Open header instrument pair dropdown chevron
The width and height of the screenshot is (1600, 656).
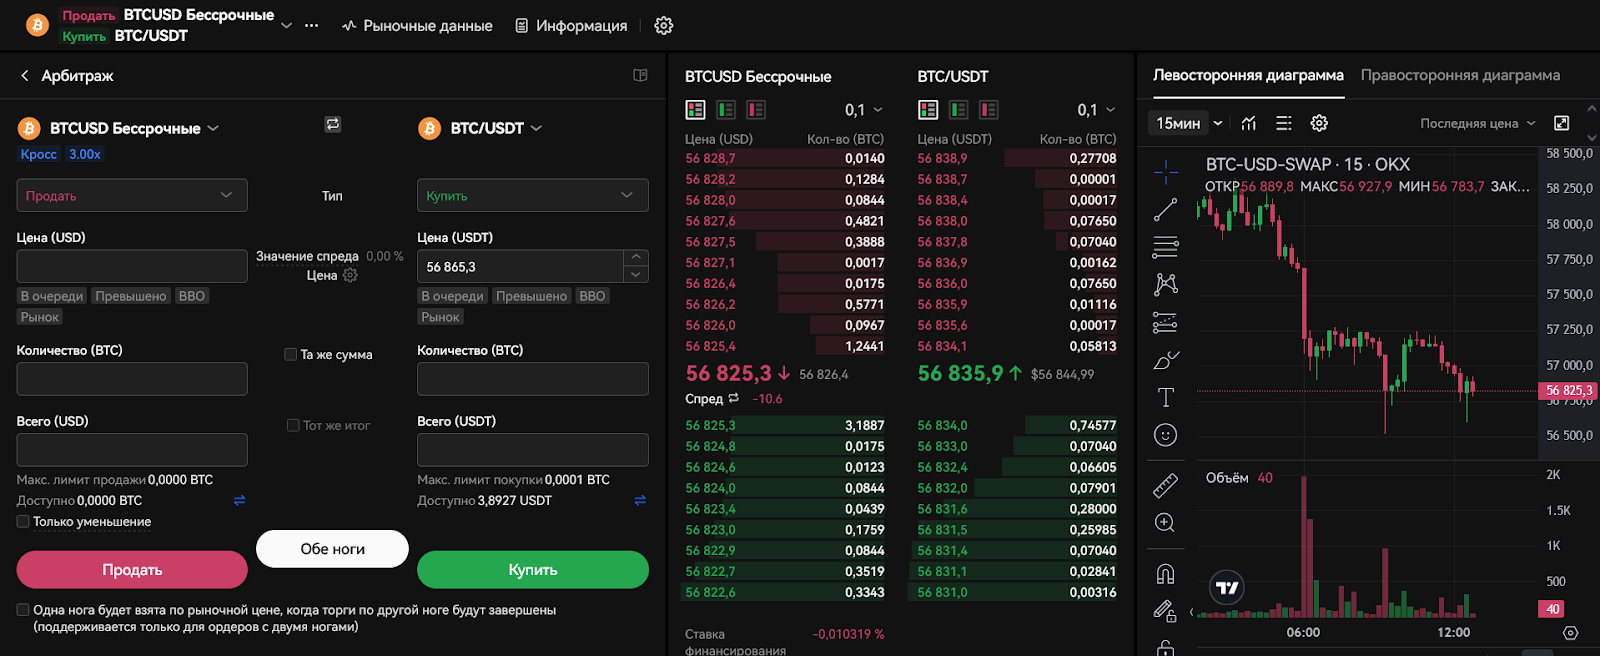pyautogui.click(x=287, y=25)
